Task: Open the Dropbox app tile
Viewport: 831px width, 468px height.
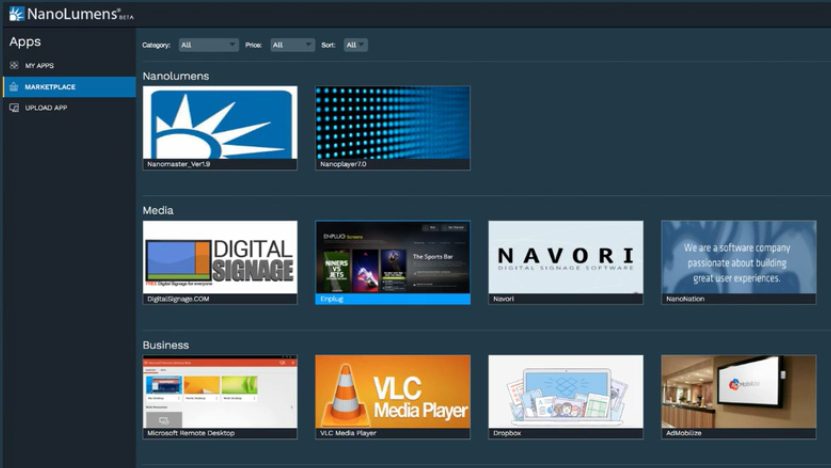Action: click(565, 391)
